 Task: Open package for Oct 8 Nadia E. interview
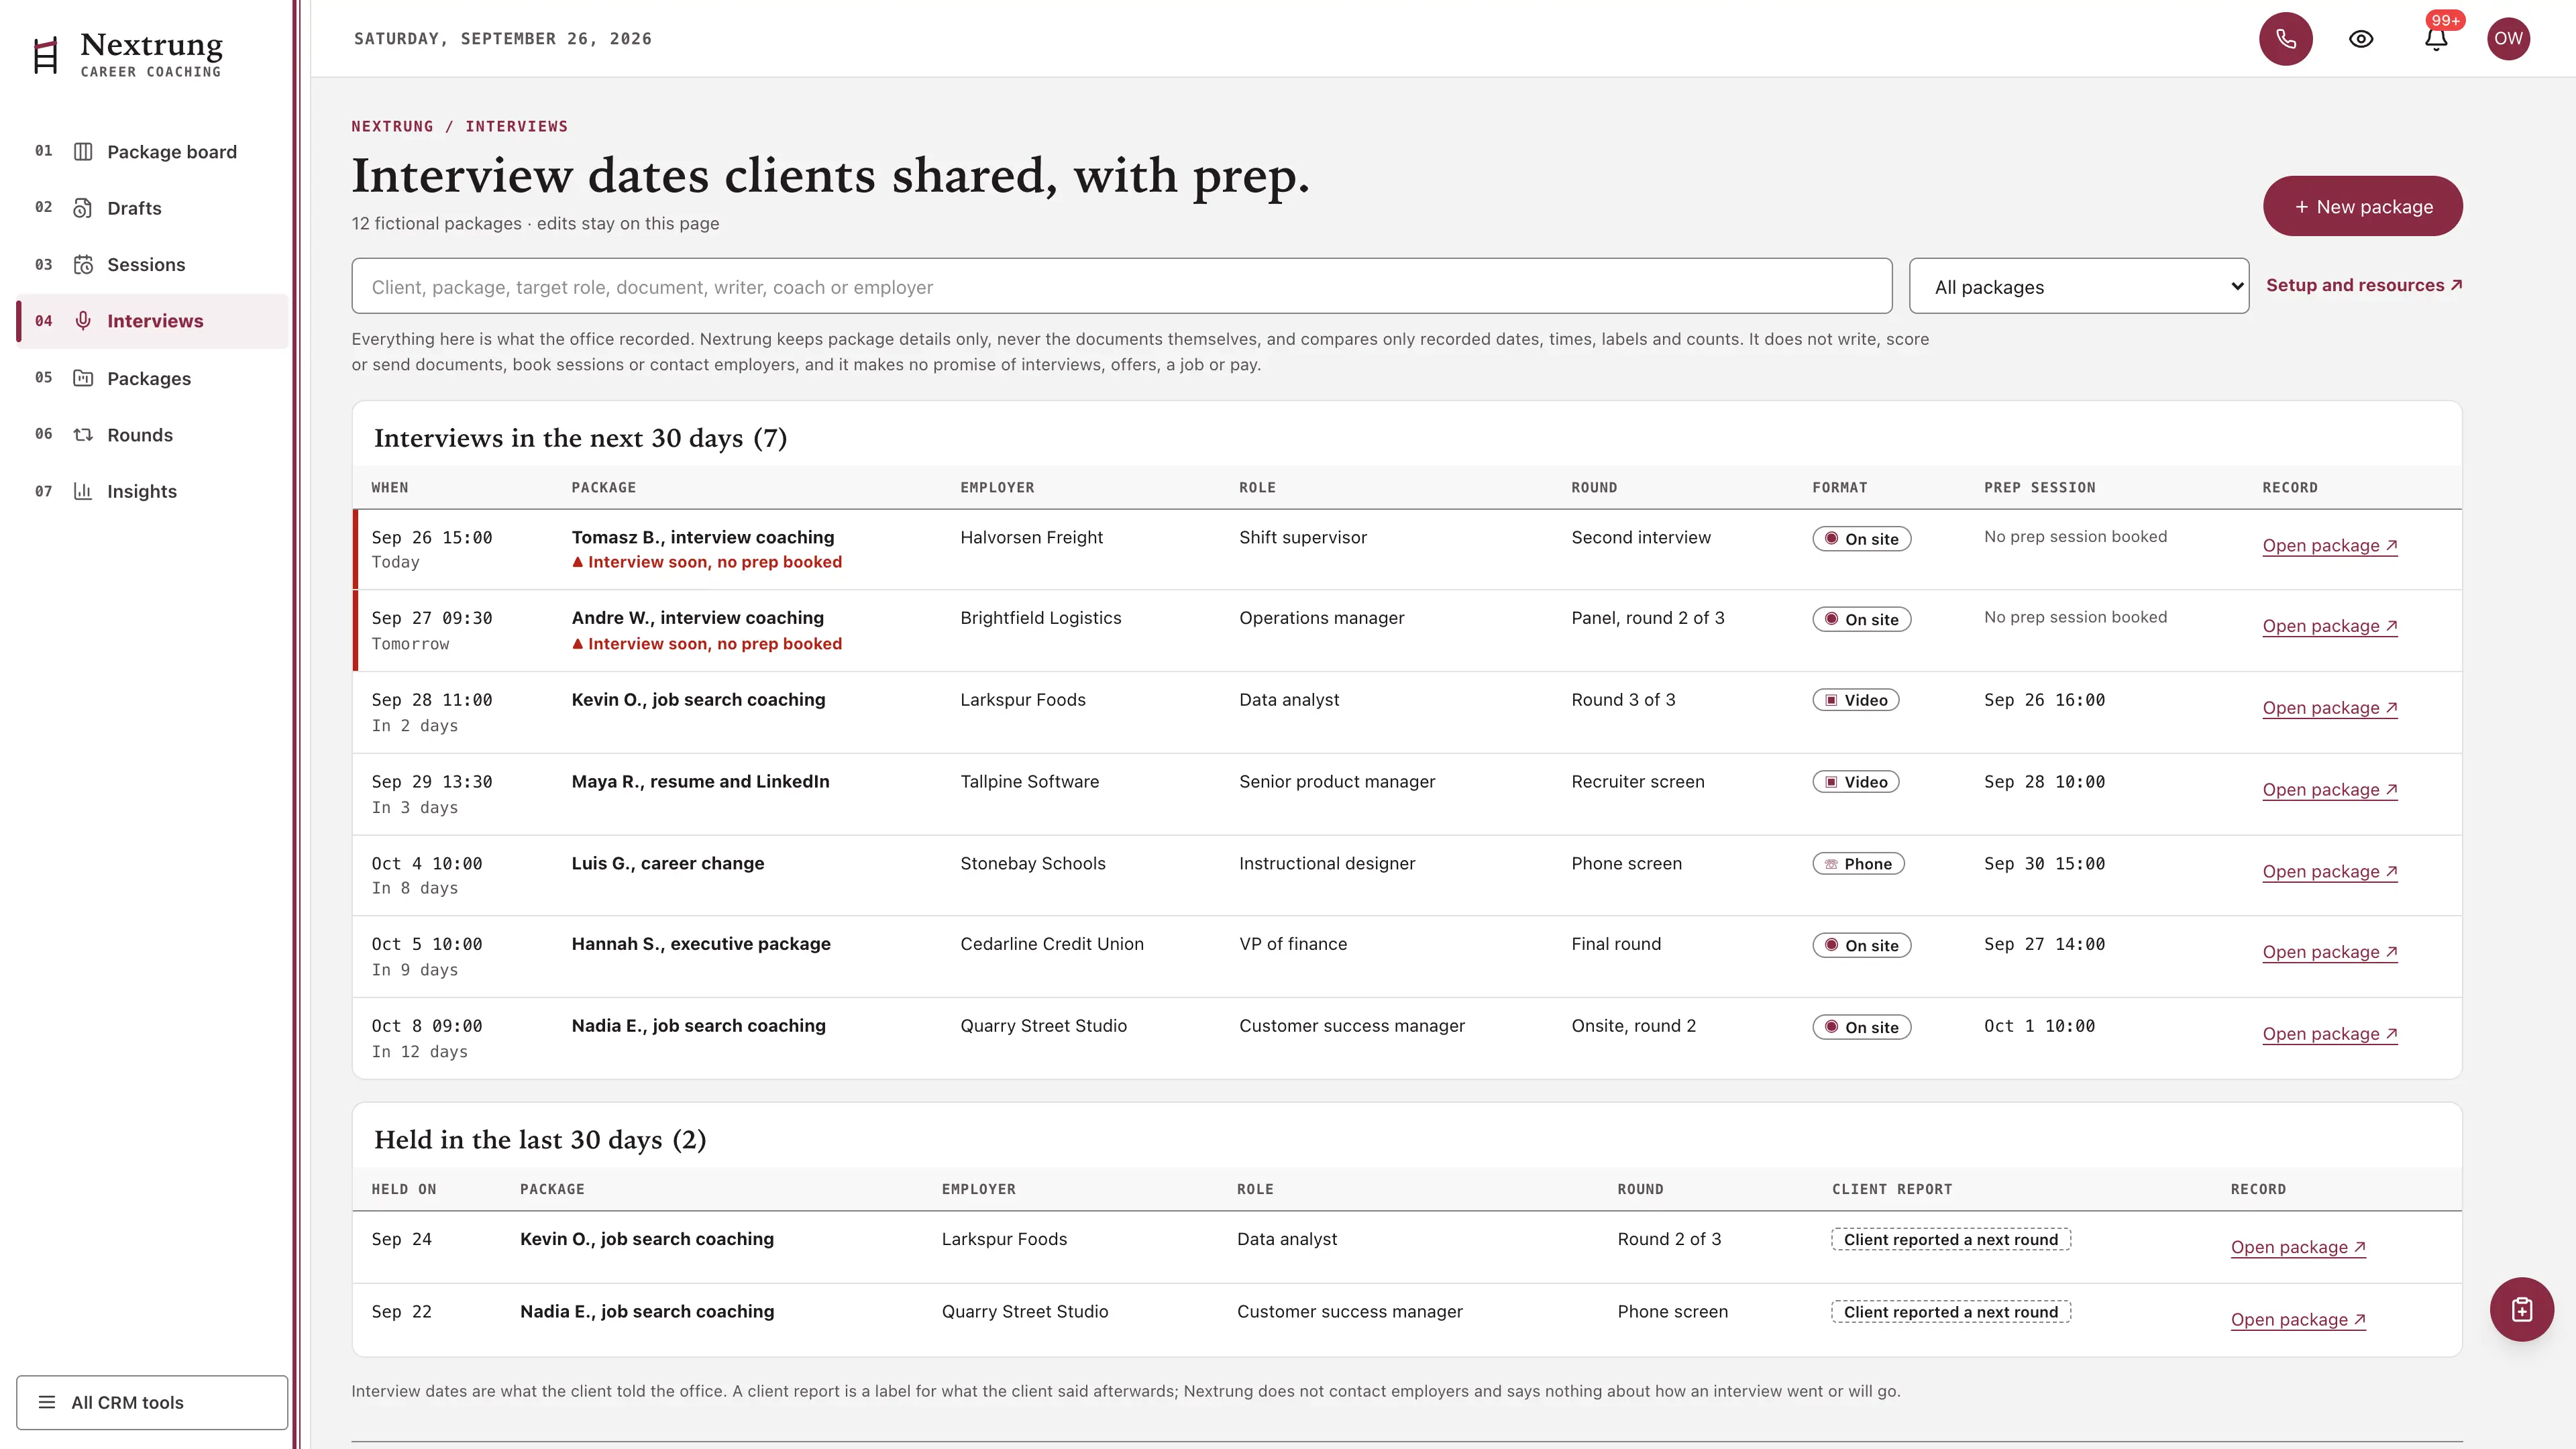point(2330,1035)
